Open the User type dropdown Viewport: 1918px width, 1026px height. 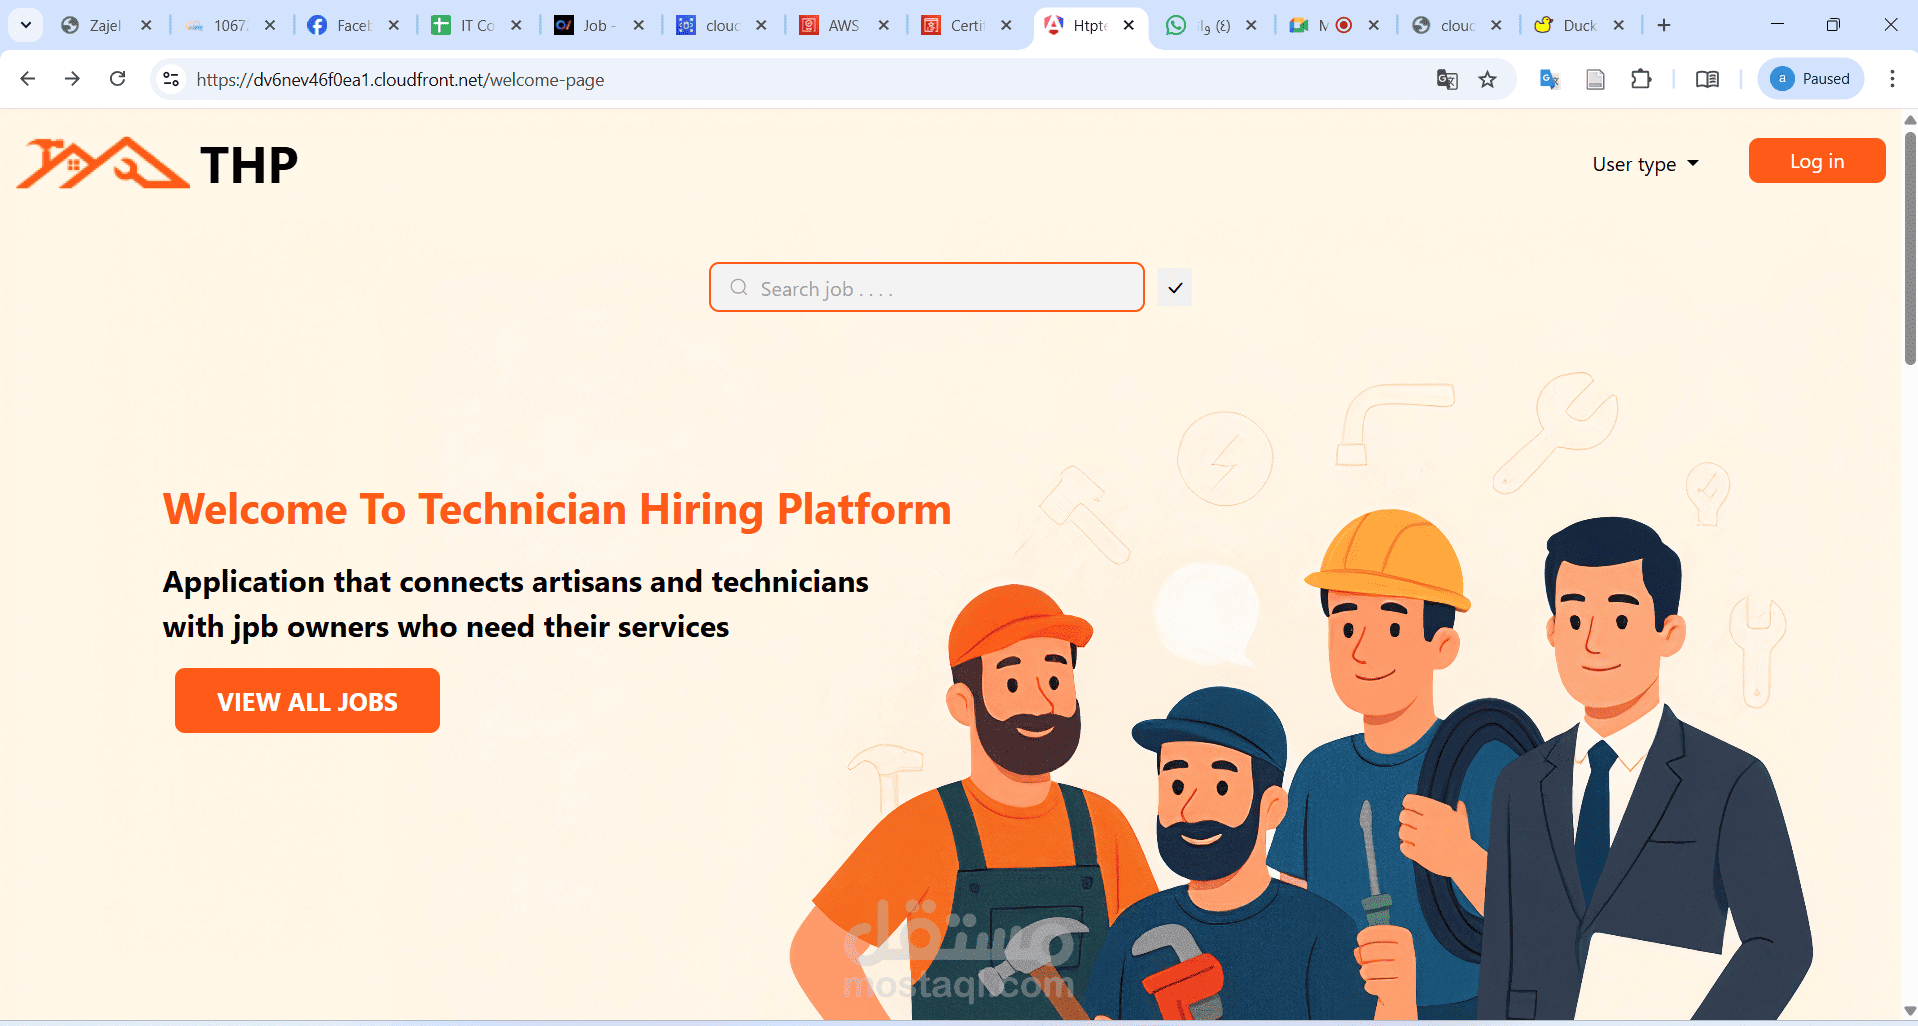coord(1645,164)
